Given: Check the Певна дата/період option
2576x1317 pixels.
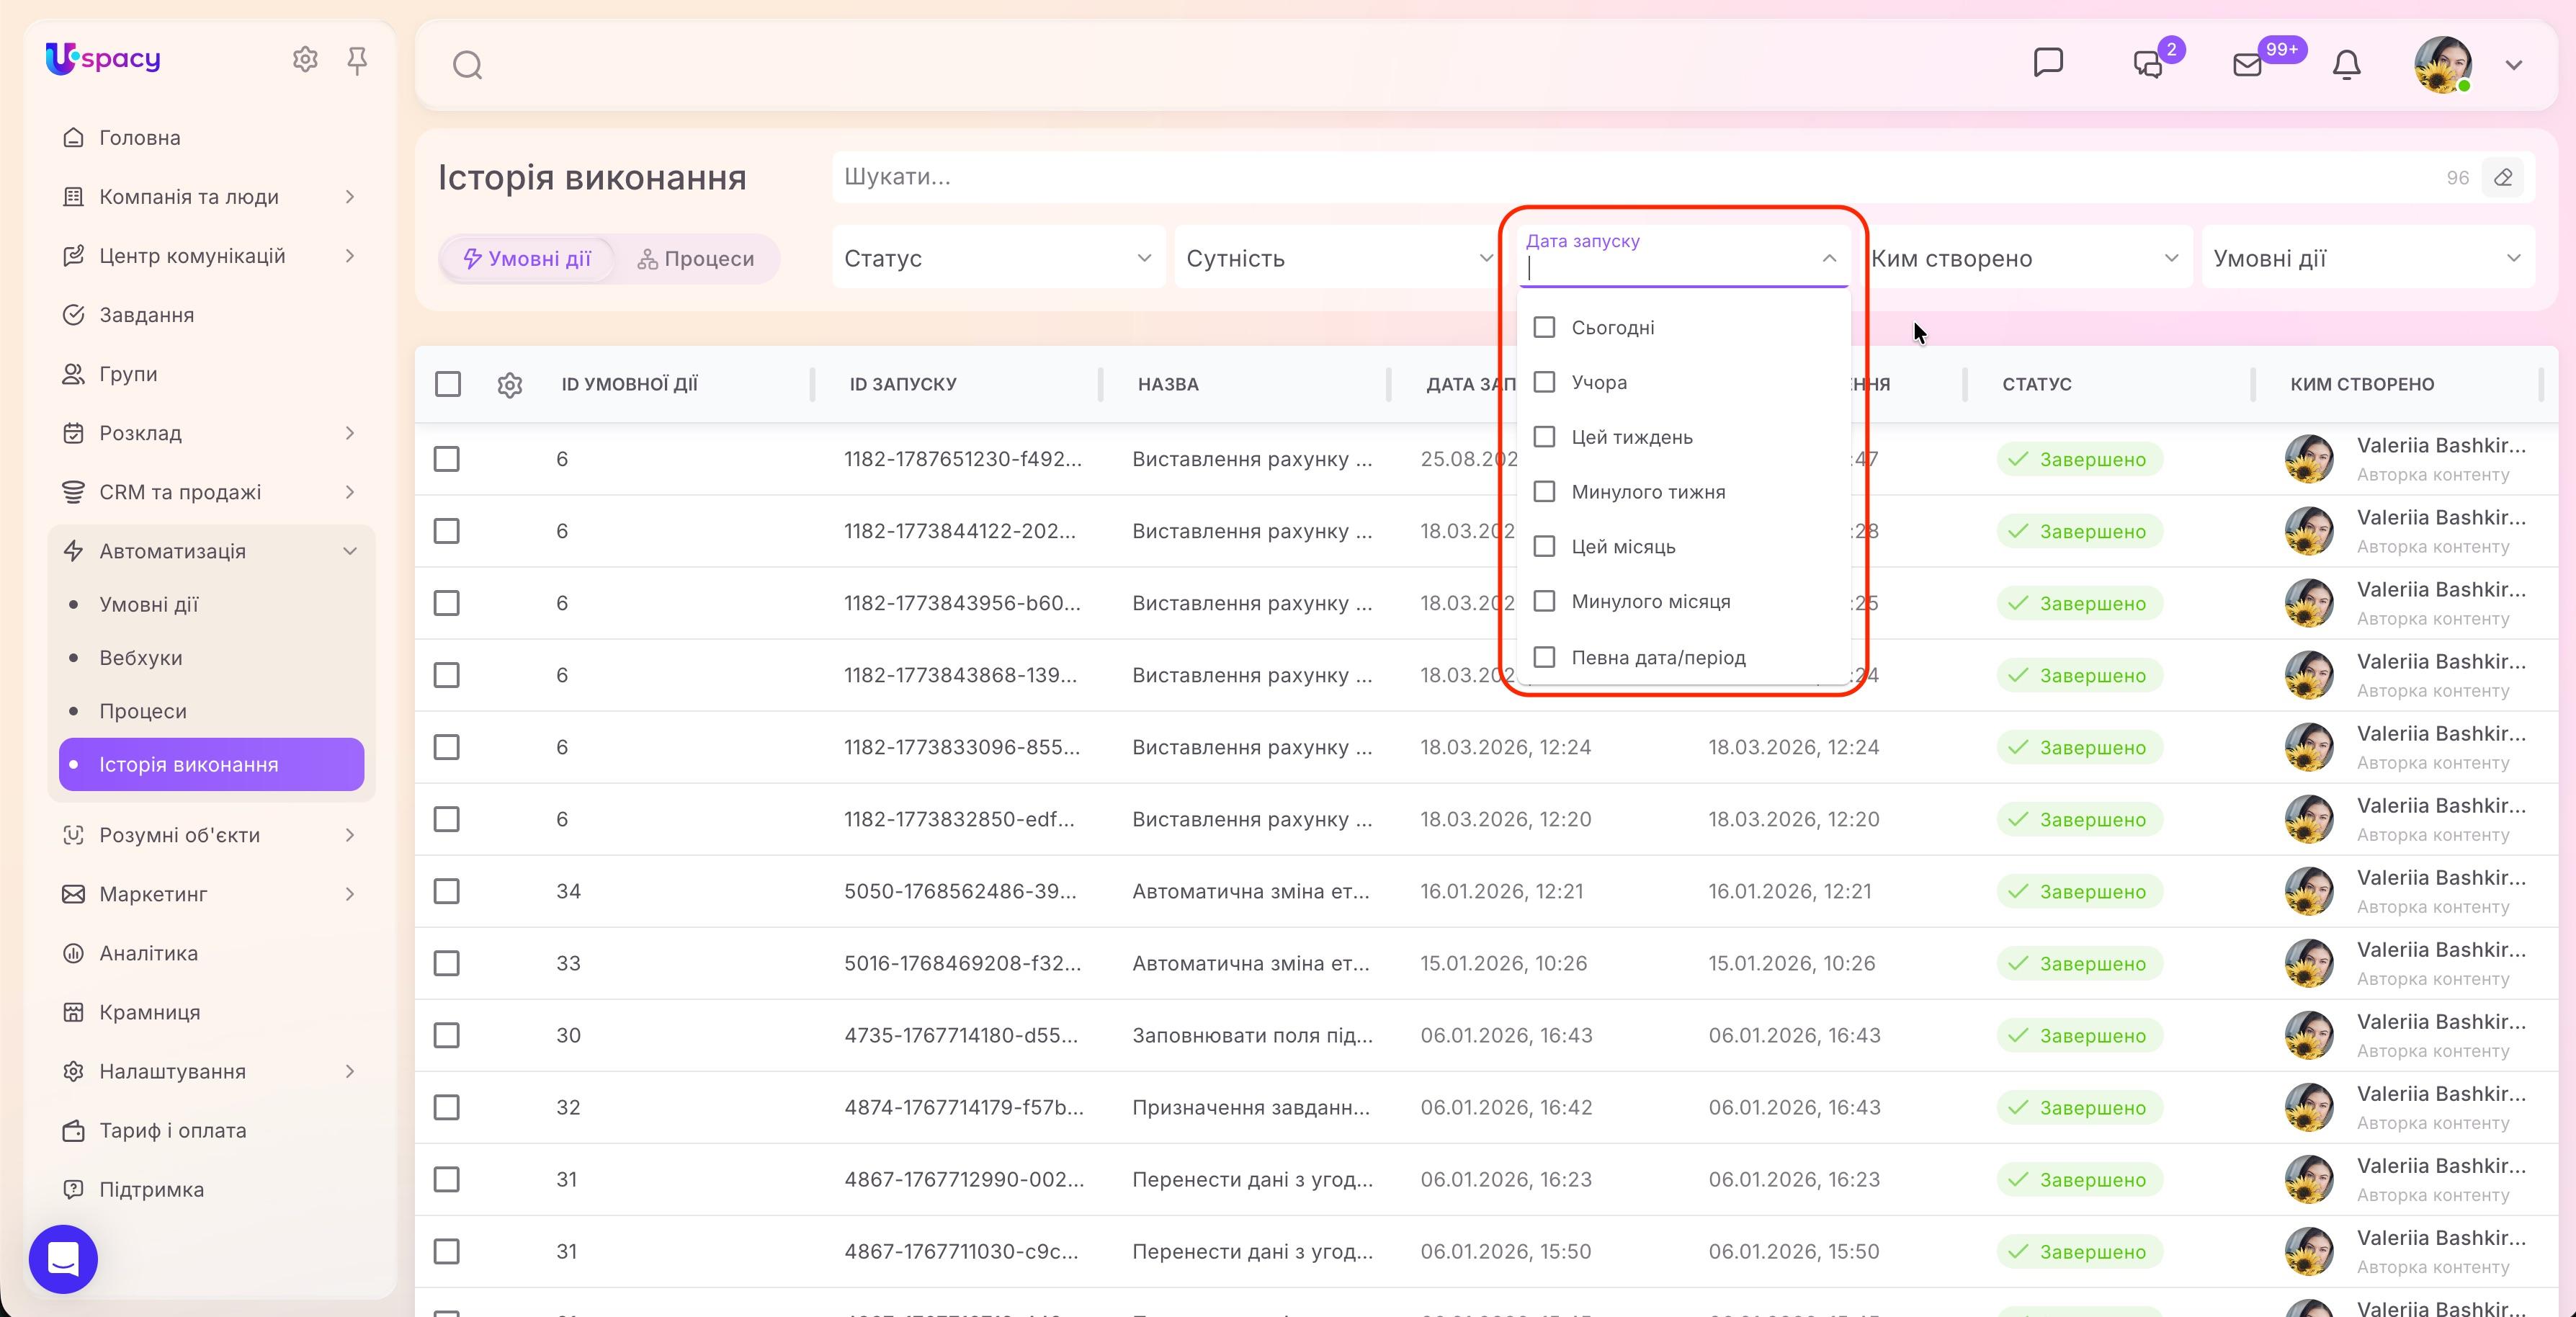Looking at the screenshot, I should click(1544, 657).
